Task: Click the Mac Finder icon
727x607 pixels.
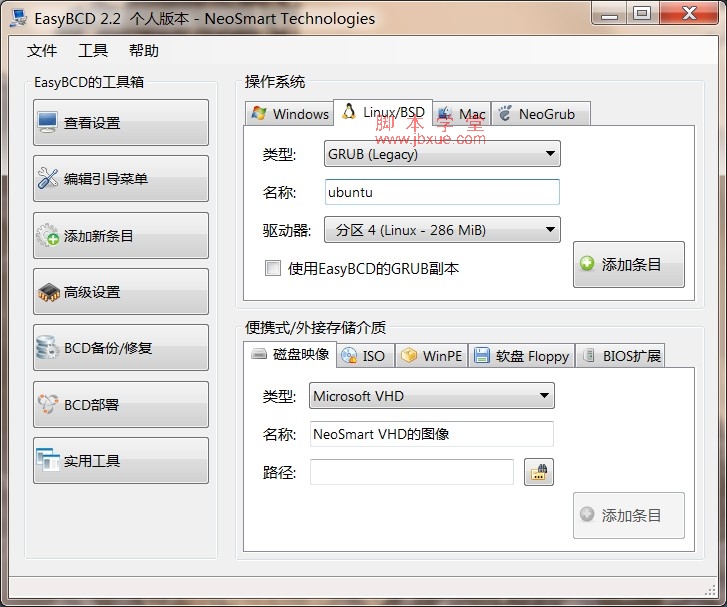Action: pos(445,113)
